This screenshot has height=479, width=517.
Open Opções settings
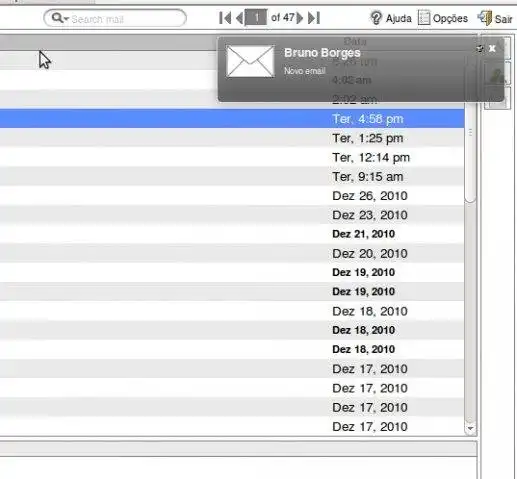(443, 18)
